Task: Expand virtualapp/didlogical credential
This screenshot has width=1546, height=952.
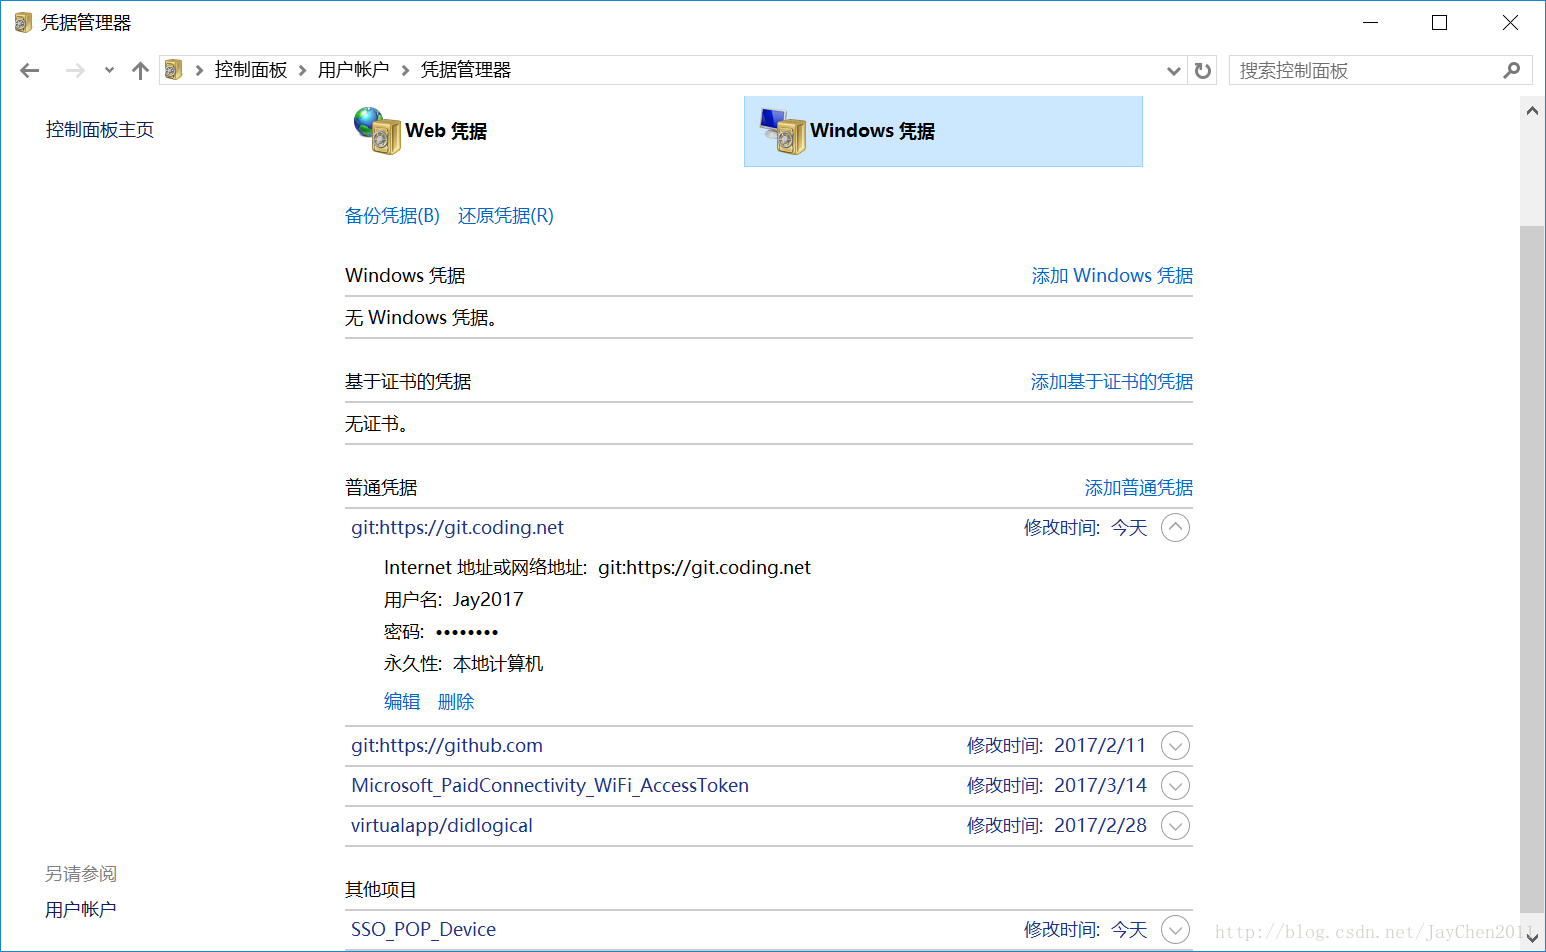Action: click(1176, 826)
